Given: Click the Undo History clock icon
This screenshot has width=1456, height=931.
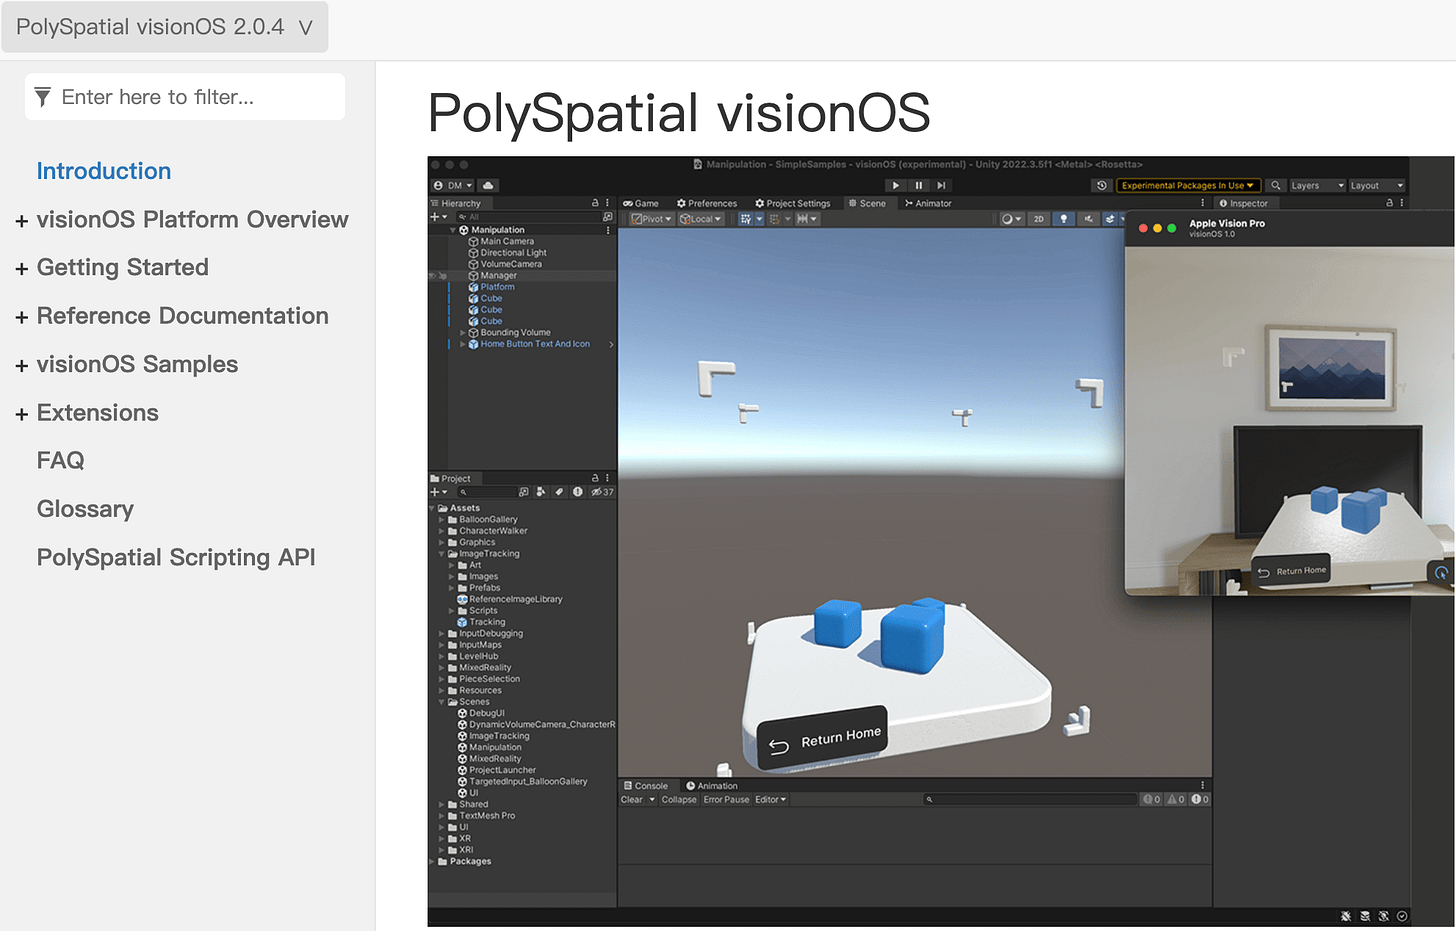Looking at the screenshot, I should pyautogui.click(x=1101, y=185).
